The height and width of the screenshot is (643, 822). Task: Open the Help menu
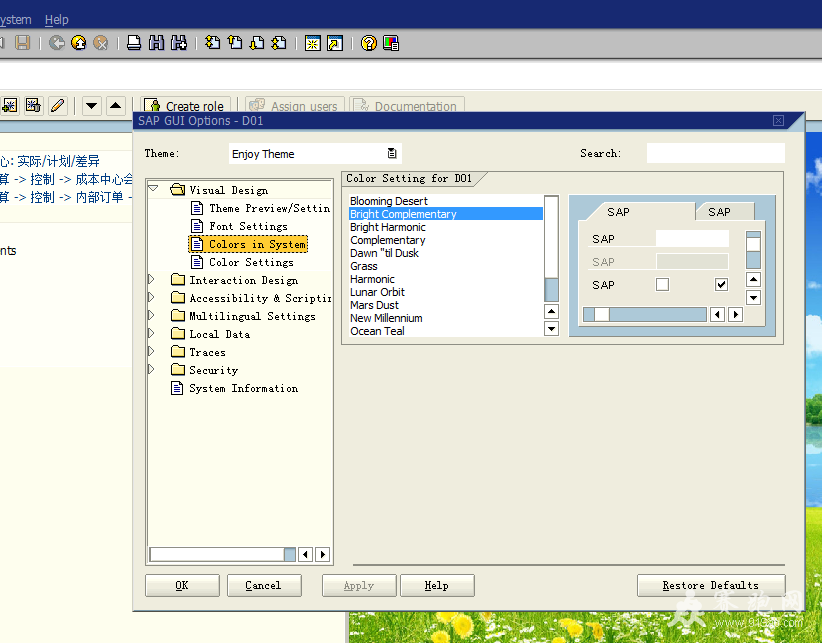coord(57,20)
